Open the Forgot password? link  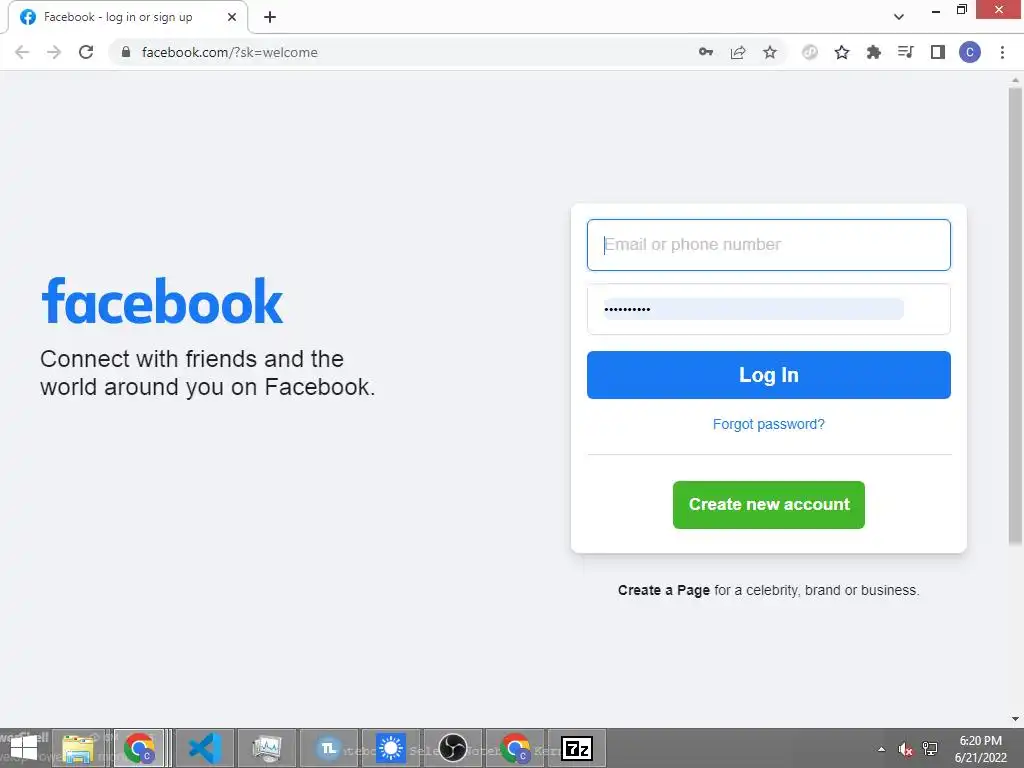point(769,424)
